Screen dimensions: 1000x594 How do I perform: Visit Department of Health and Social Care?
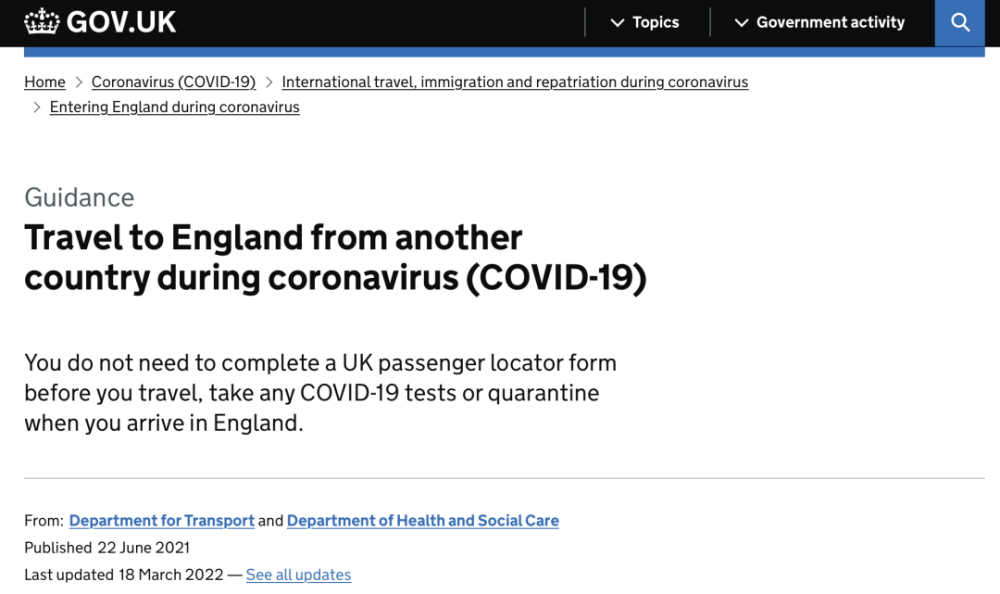423,521
